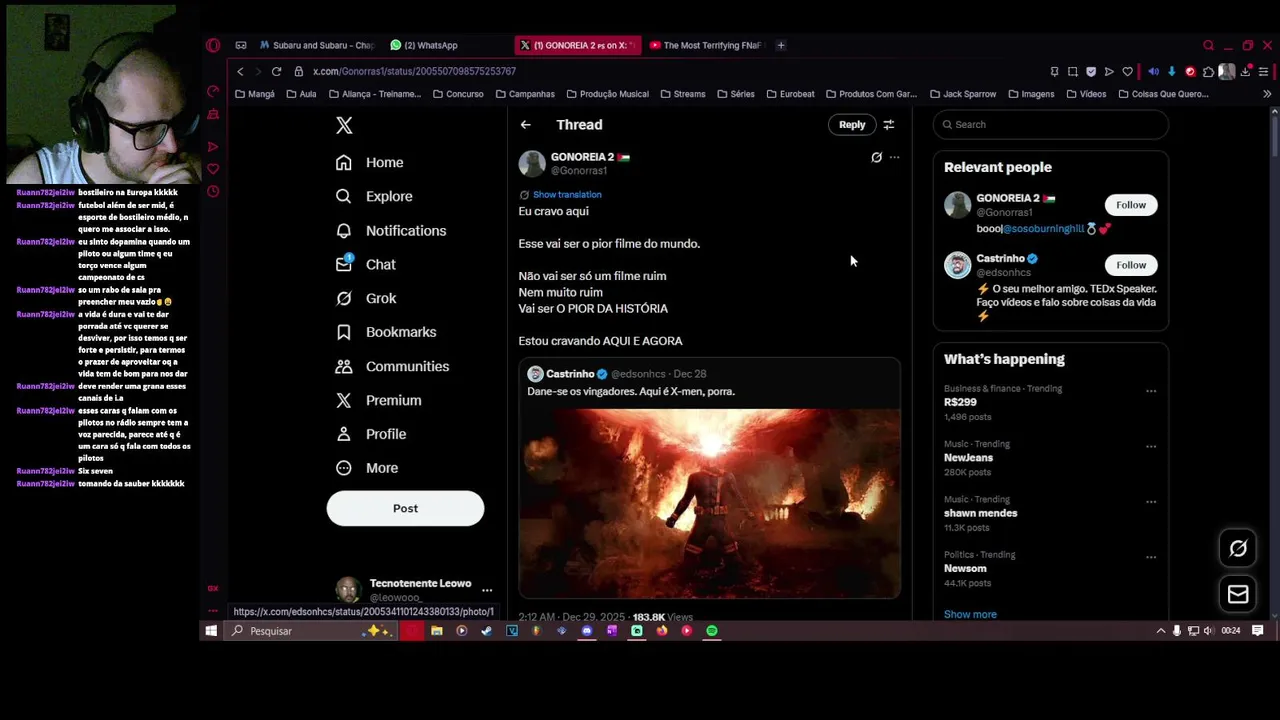This screenshot has width=1280, height=720.
Task: Click Castrinho name in quoted post
Action: [x=570, y=374]
